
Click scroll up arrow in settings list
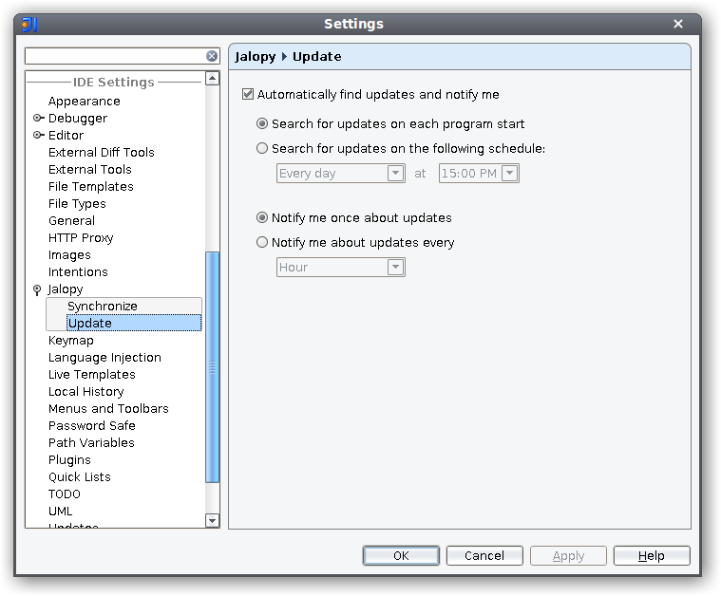(x=212, y=79)
